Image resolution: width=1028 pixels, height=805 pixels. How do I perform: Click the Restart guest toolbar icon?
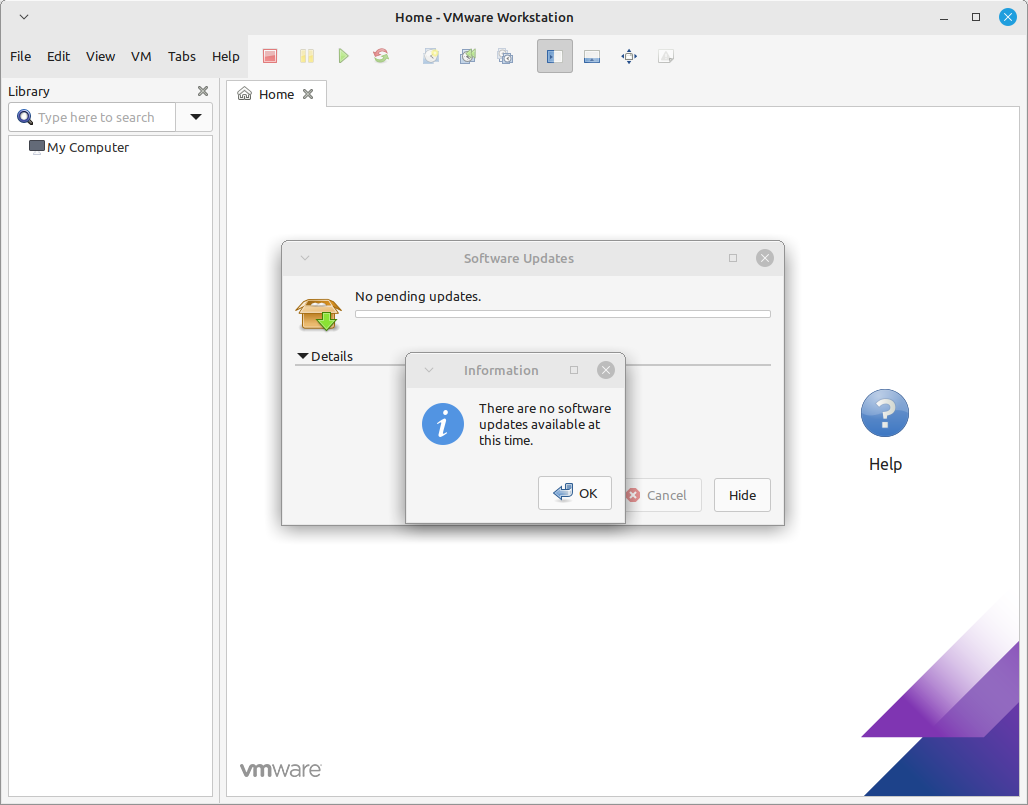381,56
